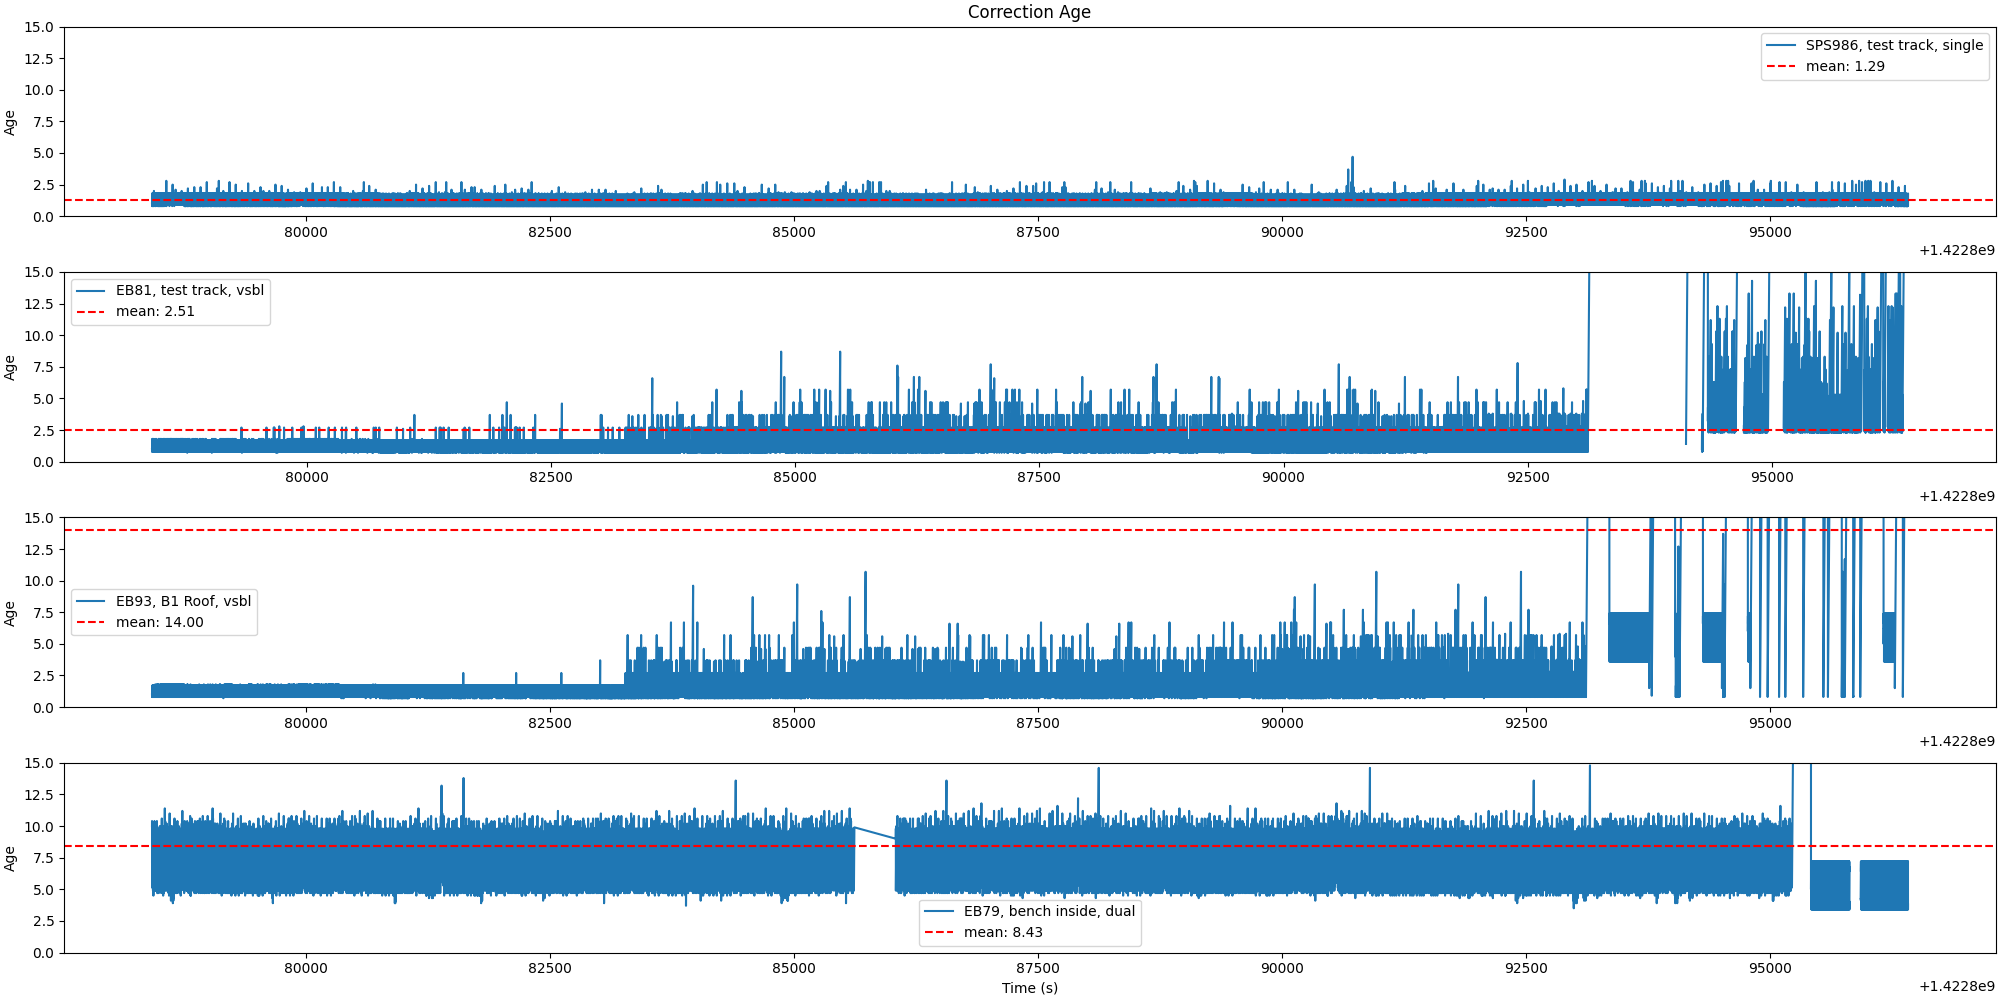
Task: Click the diagonal line bridging the EB79 data gap
Action: 874,832
